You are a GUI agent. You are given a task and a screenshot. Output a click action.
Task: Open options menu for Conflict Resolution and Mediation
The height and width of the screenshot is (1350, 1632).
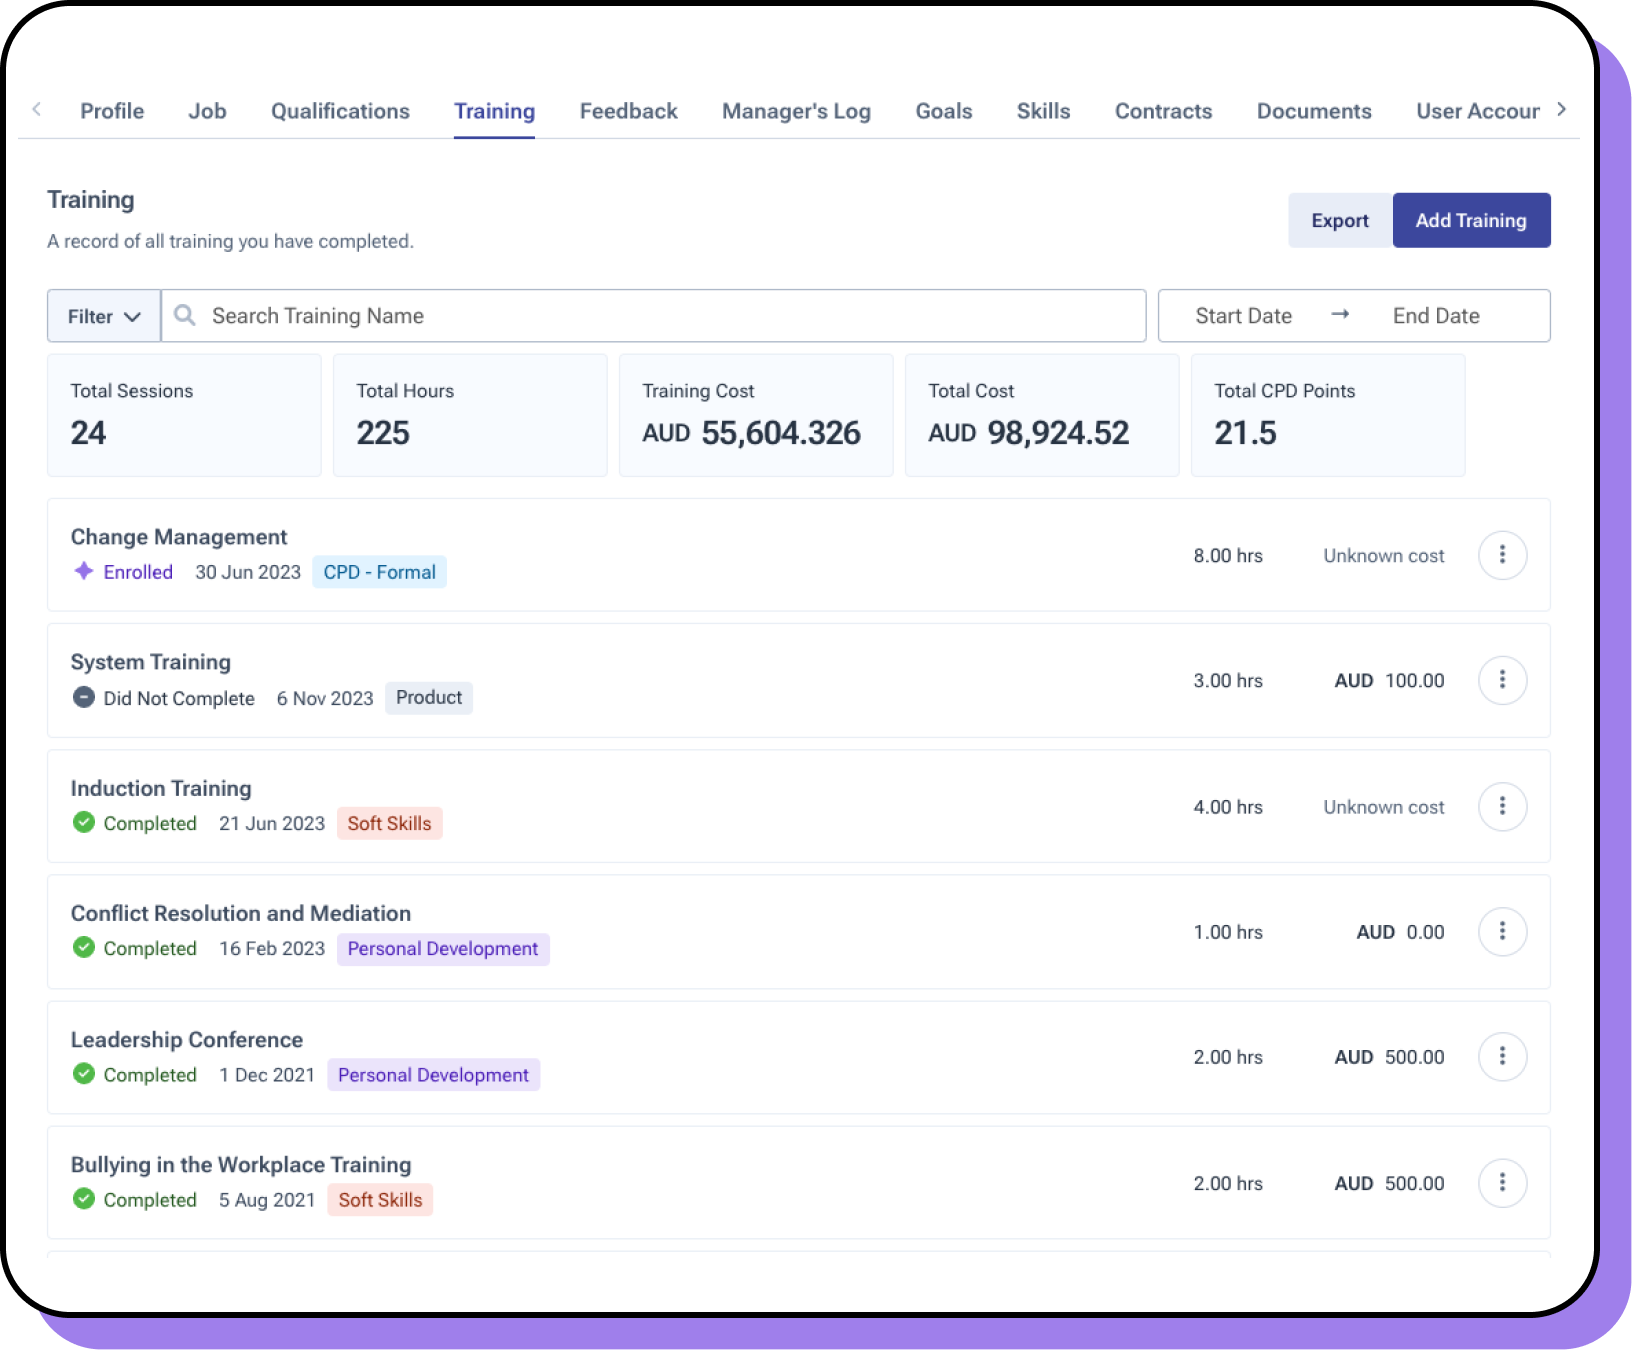click(1502, 932)
